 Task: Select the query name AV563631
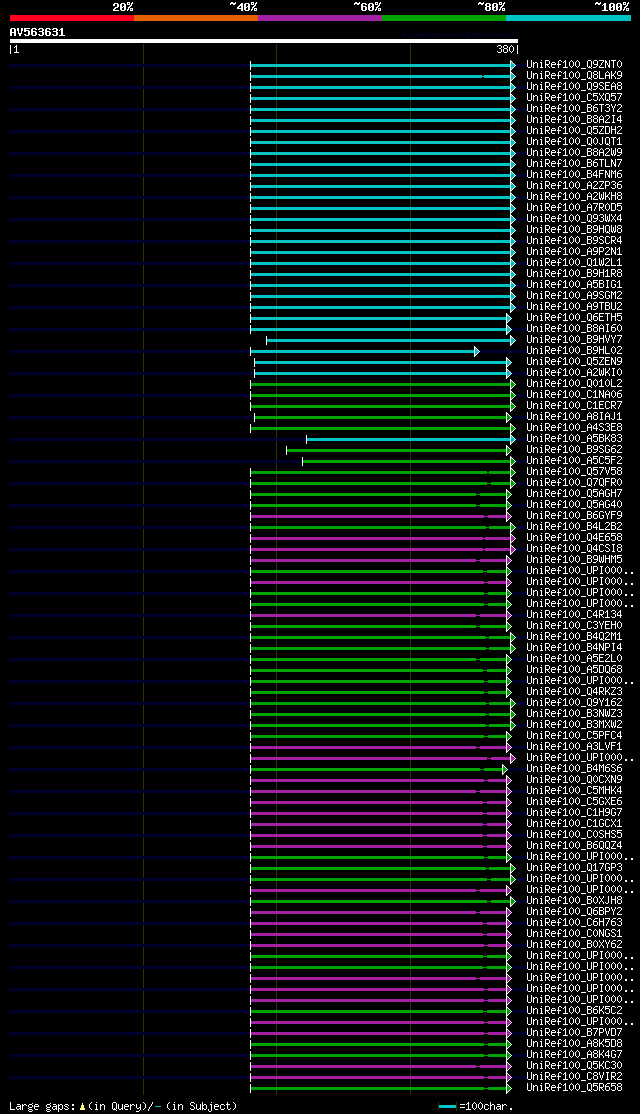37,32
